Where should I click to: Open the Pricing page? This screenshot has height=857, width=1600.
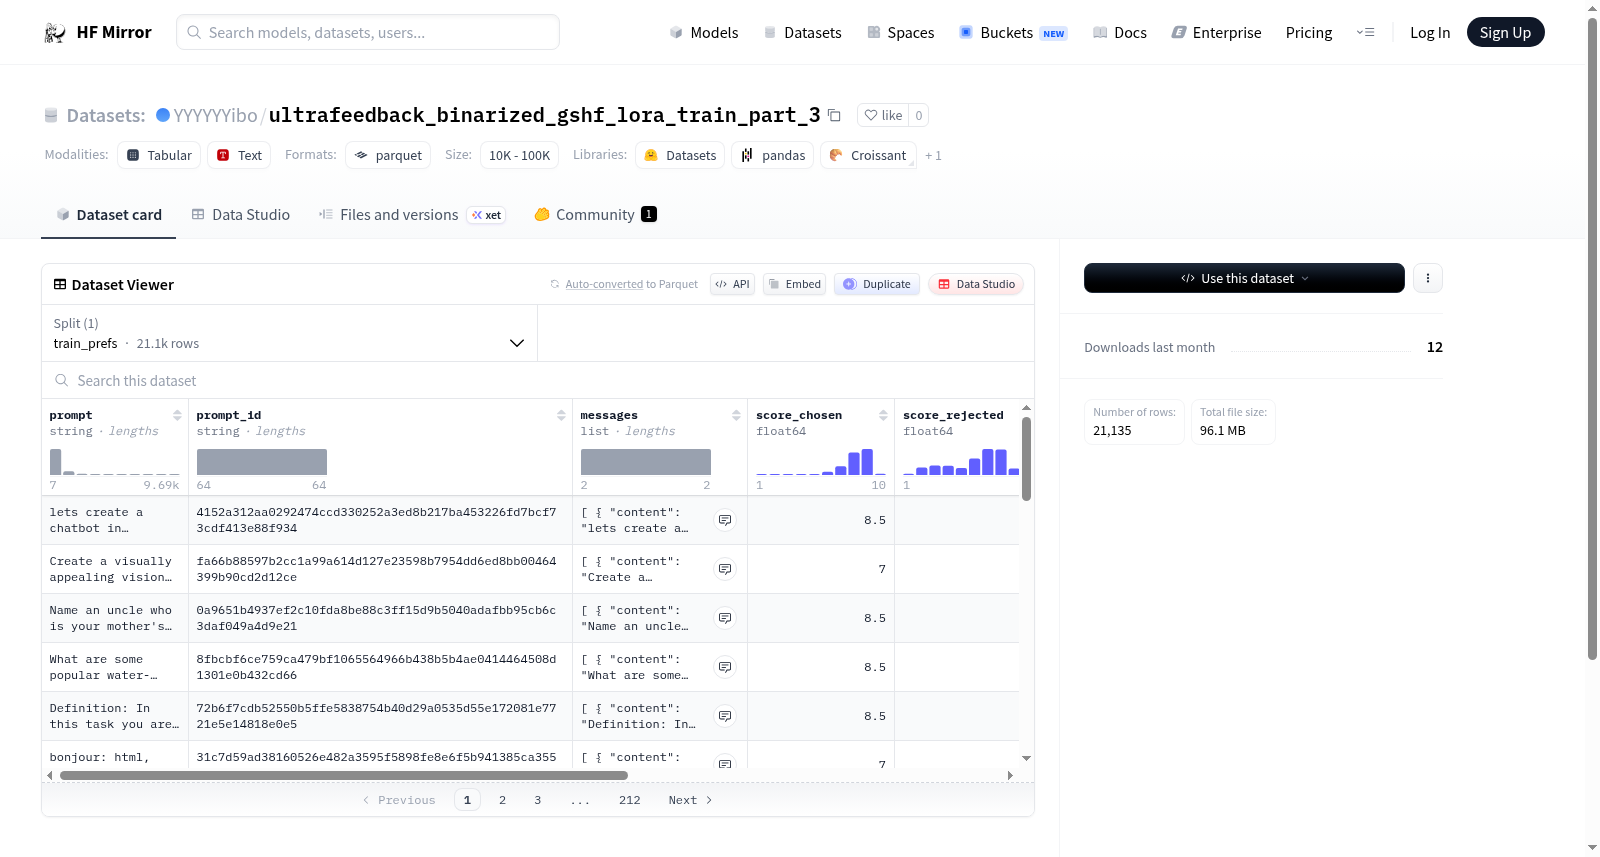(1309, 33)
